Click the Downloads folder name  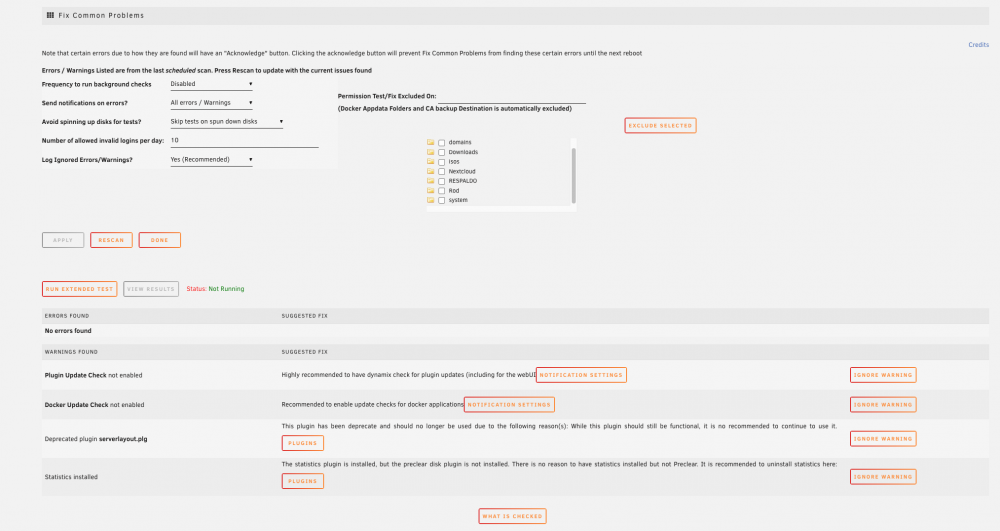click(463, 152)
